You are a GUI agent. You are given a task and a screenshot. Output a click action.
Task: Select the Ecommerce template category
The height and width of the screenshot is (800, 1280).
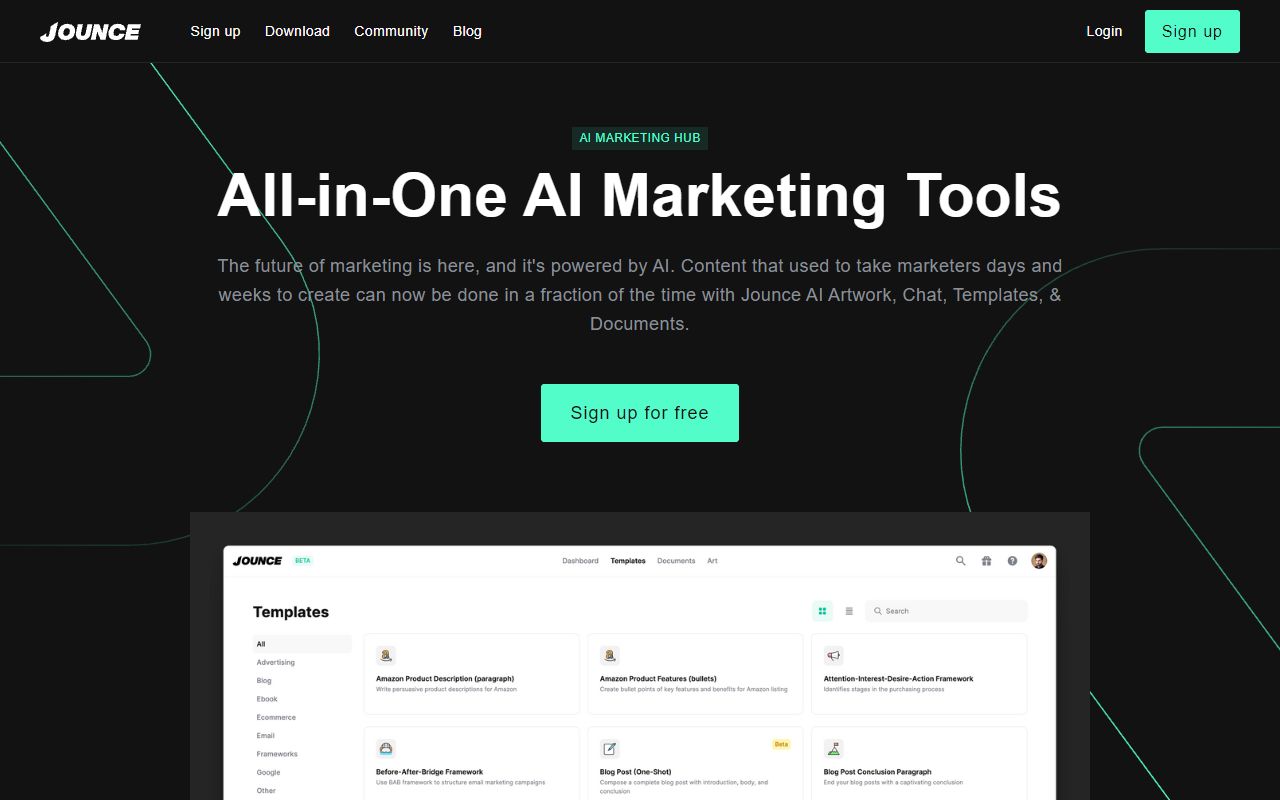click(x=276, y=717)
